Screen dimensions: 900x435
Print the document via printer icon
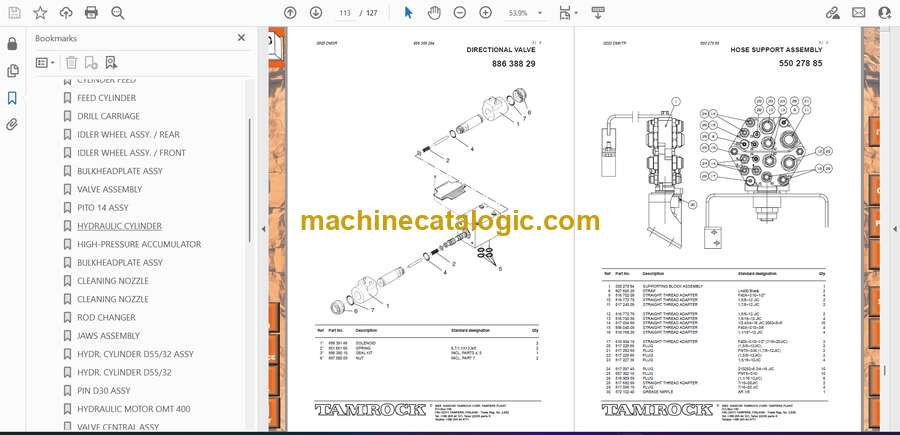91,13
